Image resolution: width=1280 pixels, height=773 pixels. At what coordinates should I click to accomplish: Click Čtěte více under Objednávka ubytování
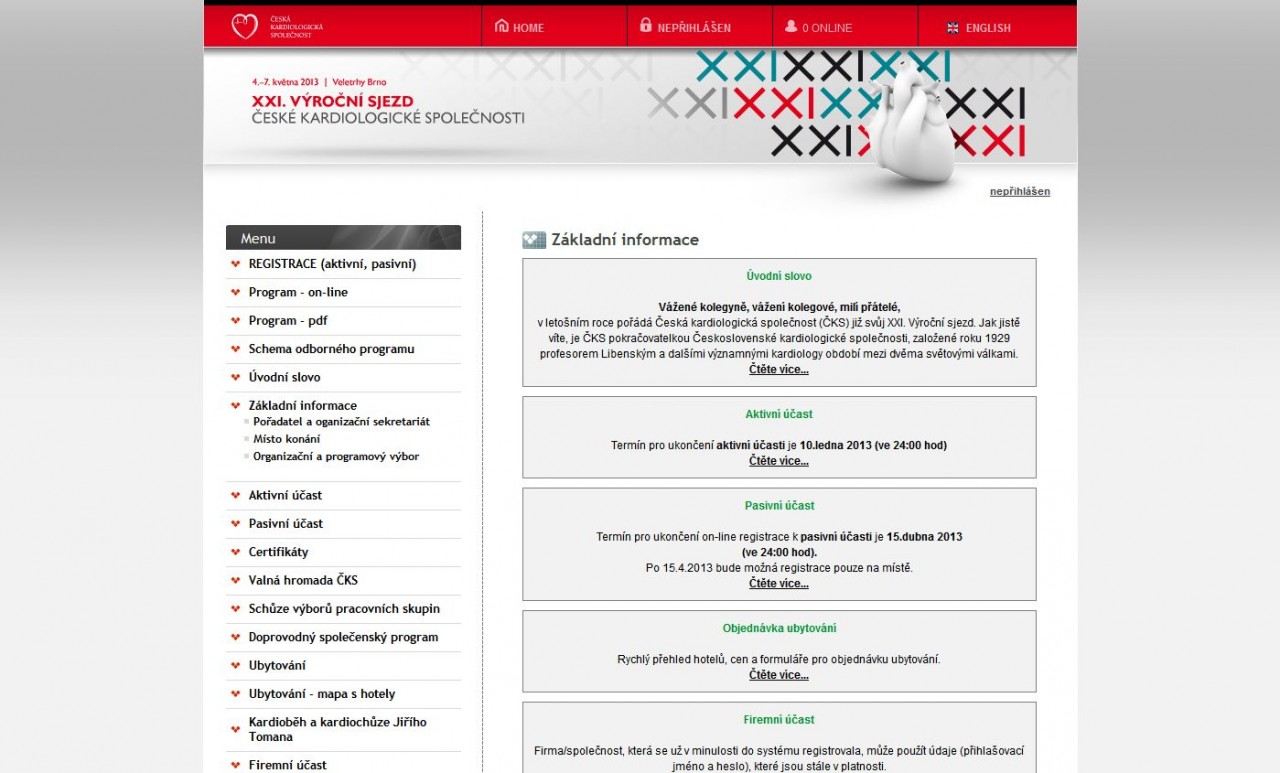tap(779, 675)
